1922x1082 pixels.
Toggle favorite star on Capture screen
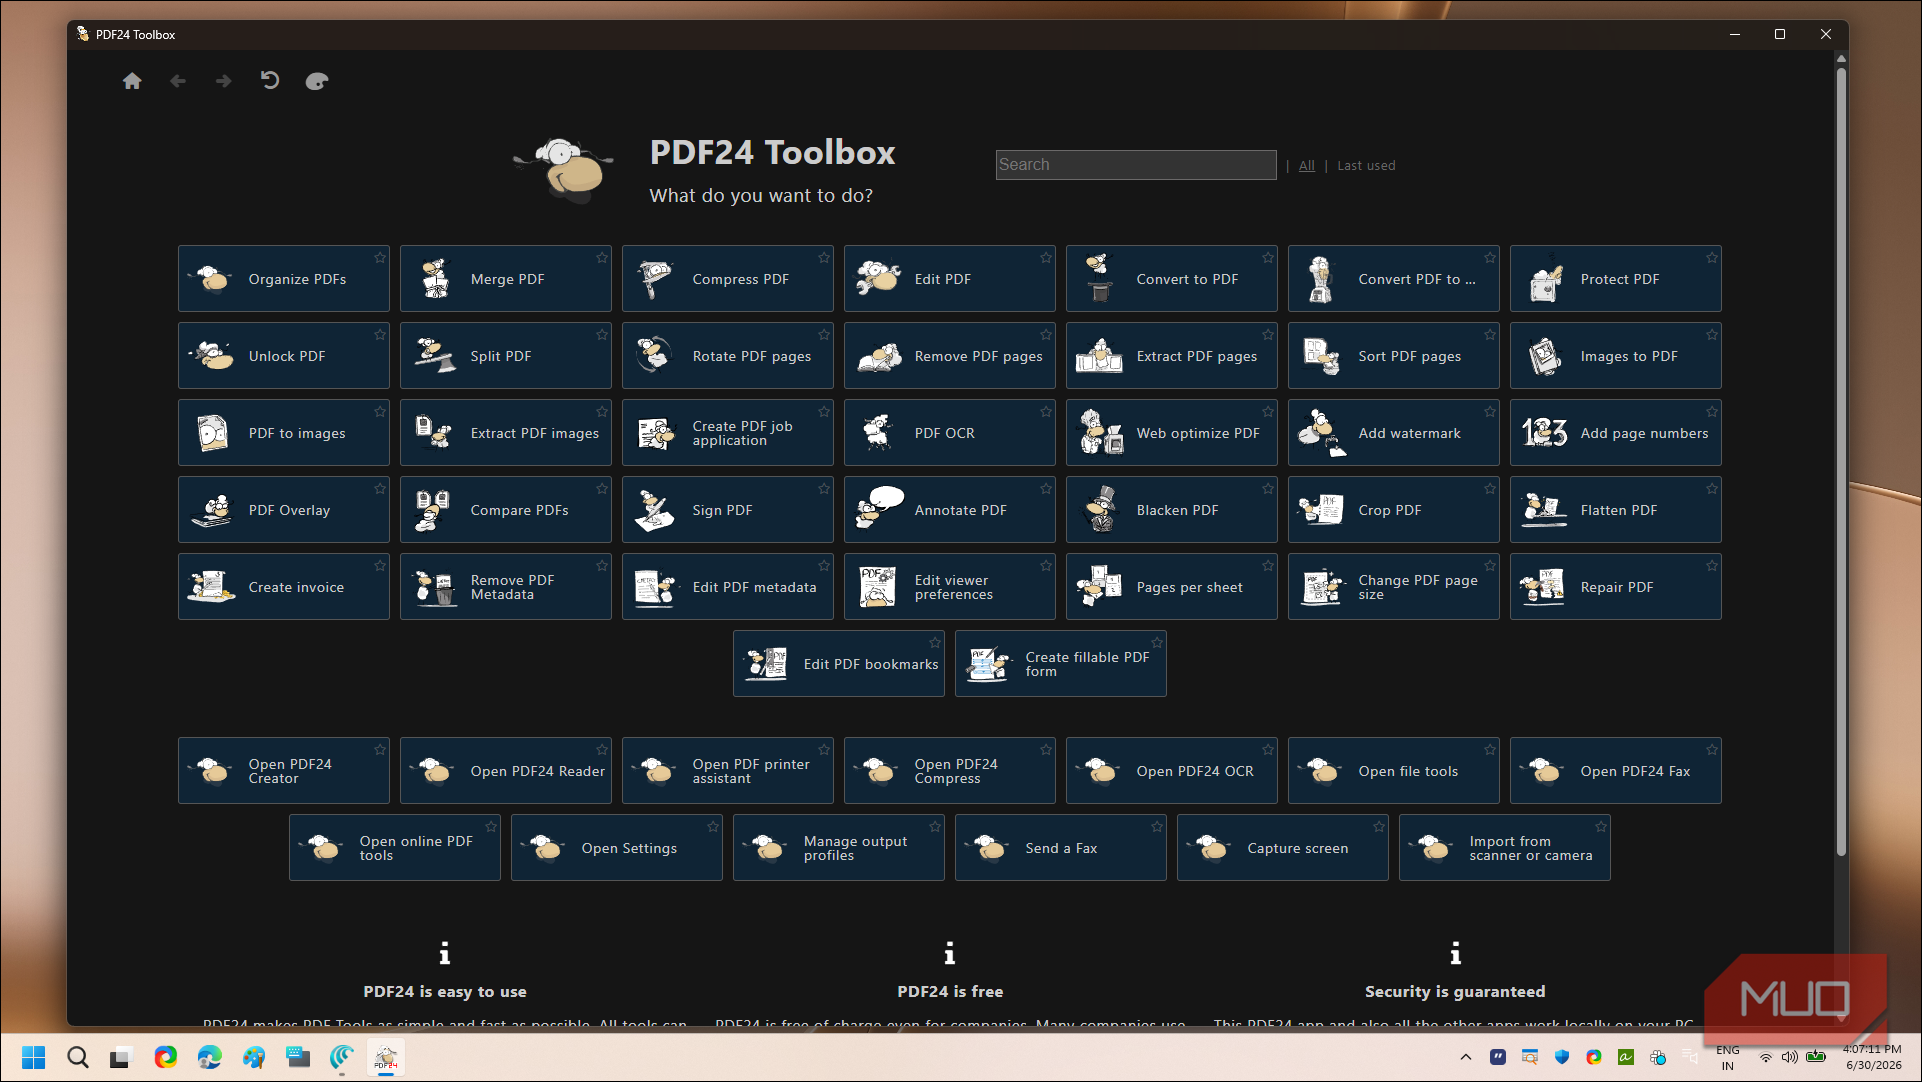click(x=1379, y=826)
